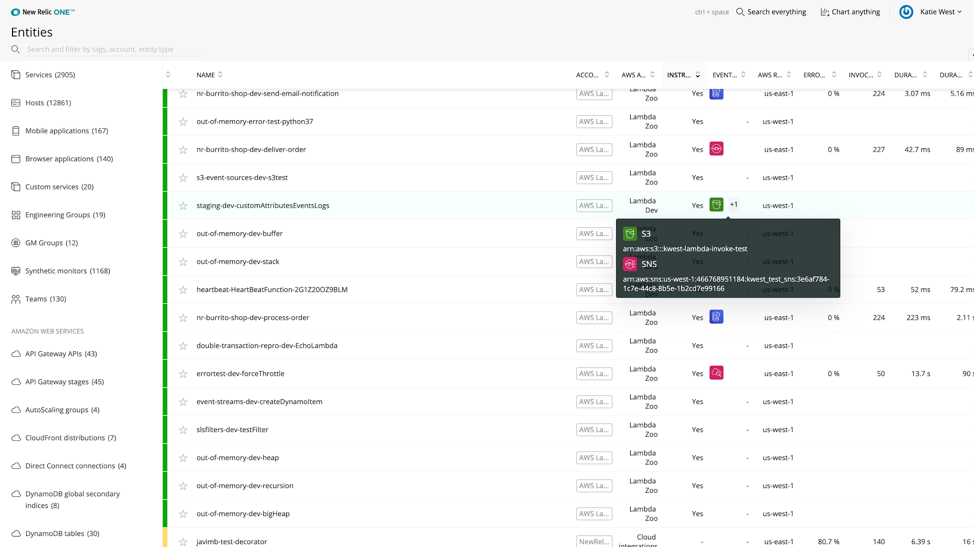Open event-streams-dev-createDynamoItem entity
Image resolution: width=974 pixels, height=547 pixels.
click(259, 401)
